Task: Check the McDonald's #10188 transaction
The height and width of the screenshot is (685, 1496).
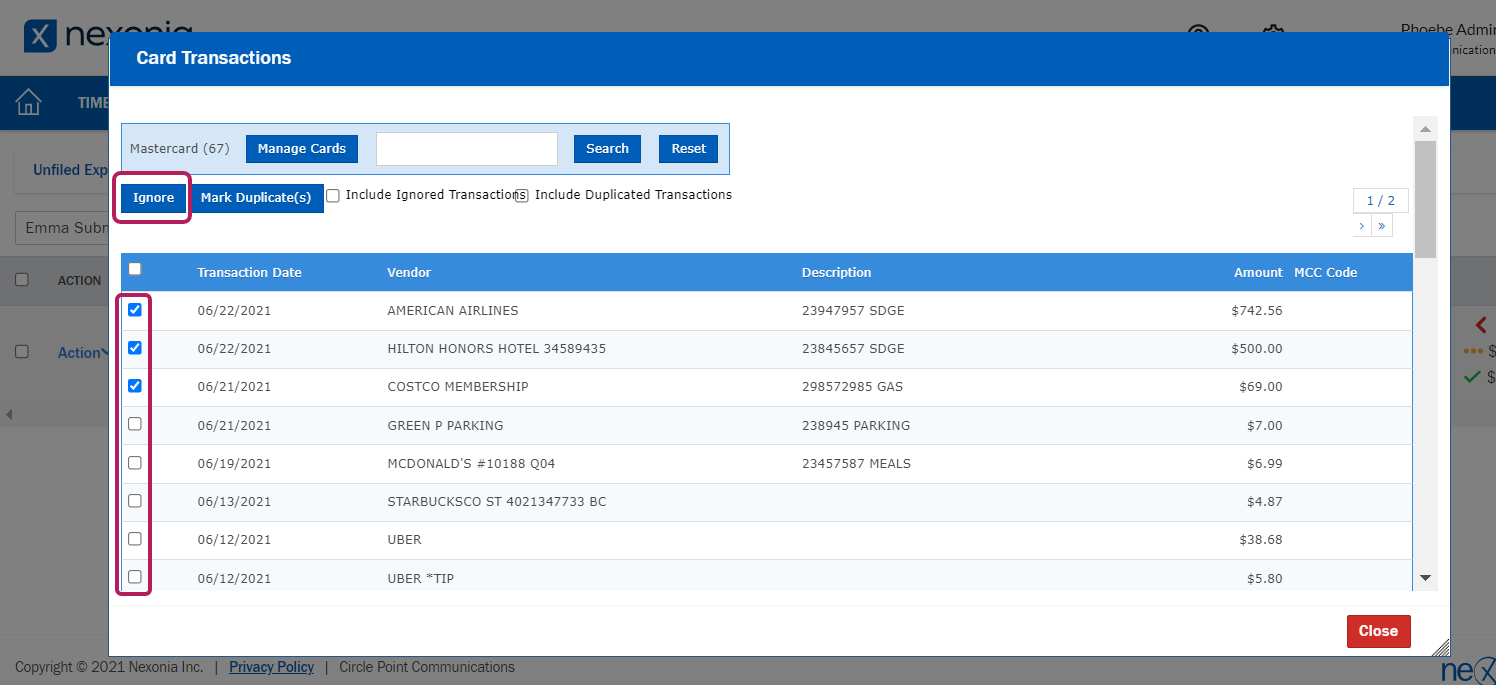Action: pyautogui.click(x=135, y=463)
